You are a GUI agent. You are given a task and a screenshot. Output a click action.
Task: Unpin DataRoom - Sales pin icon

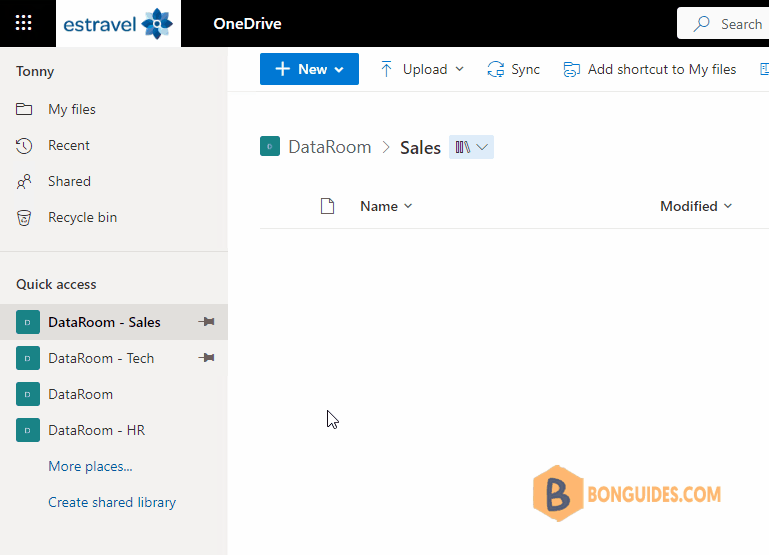point(206,322)
